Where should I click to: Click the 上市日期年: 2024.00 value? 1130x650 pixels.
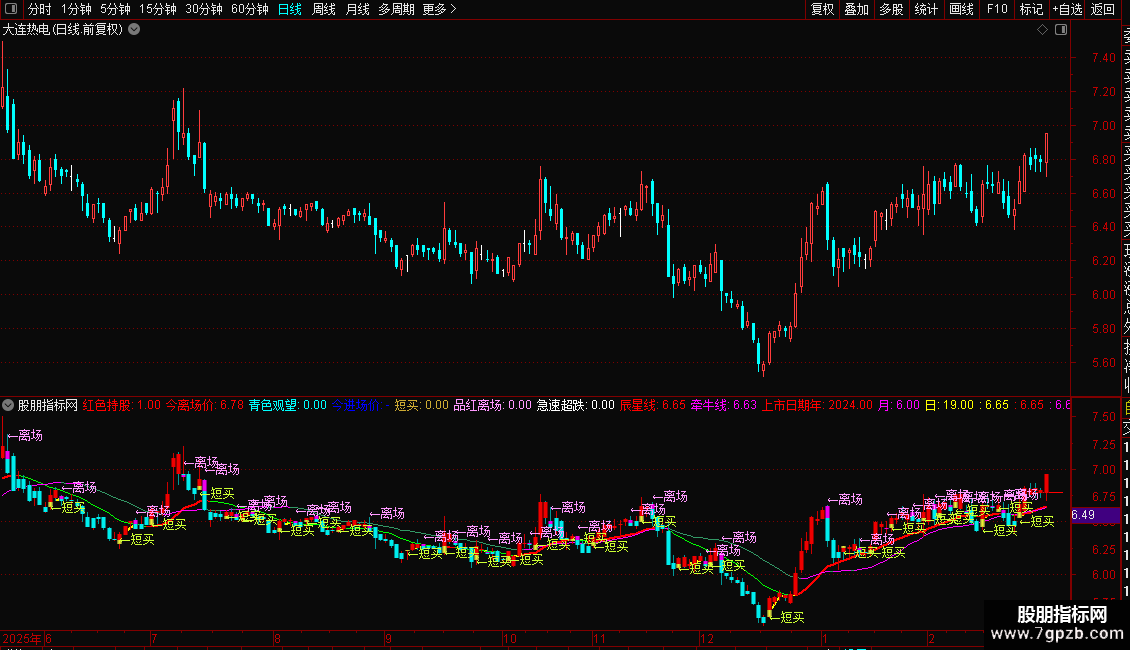click(x=817, y=405)
